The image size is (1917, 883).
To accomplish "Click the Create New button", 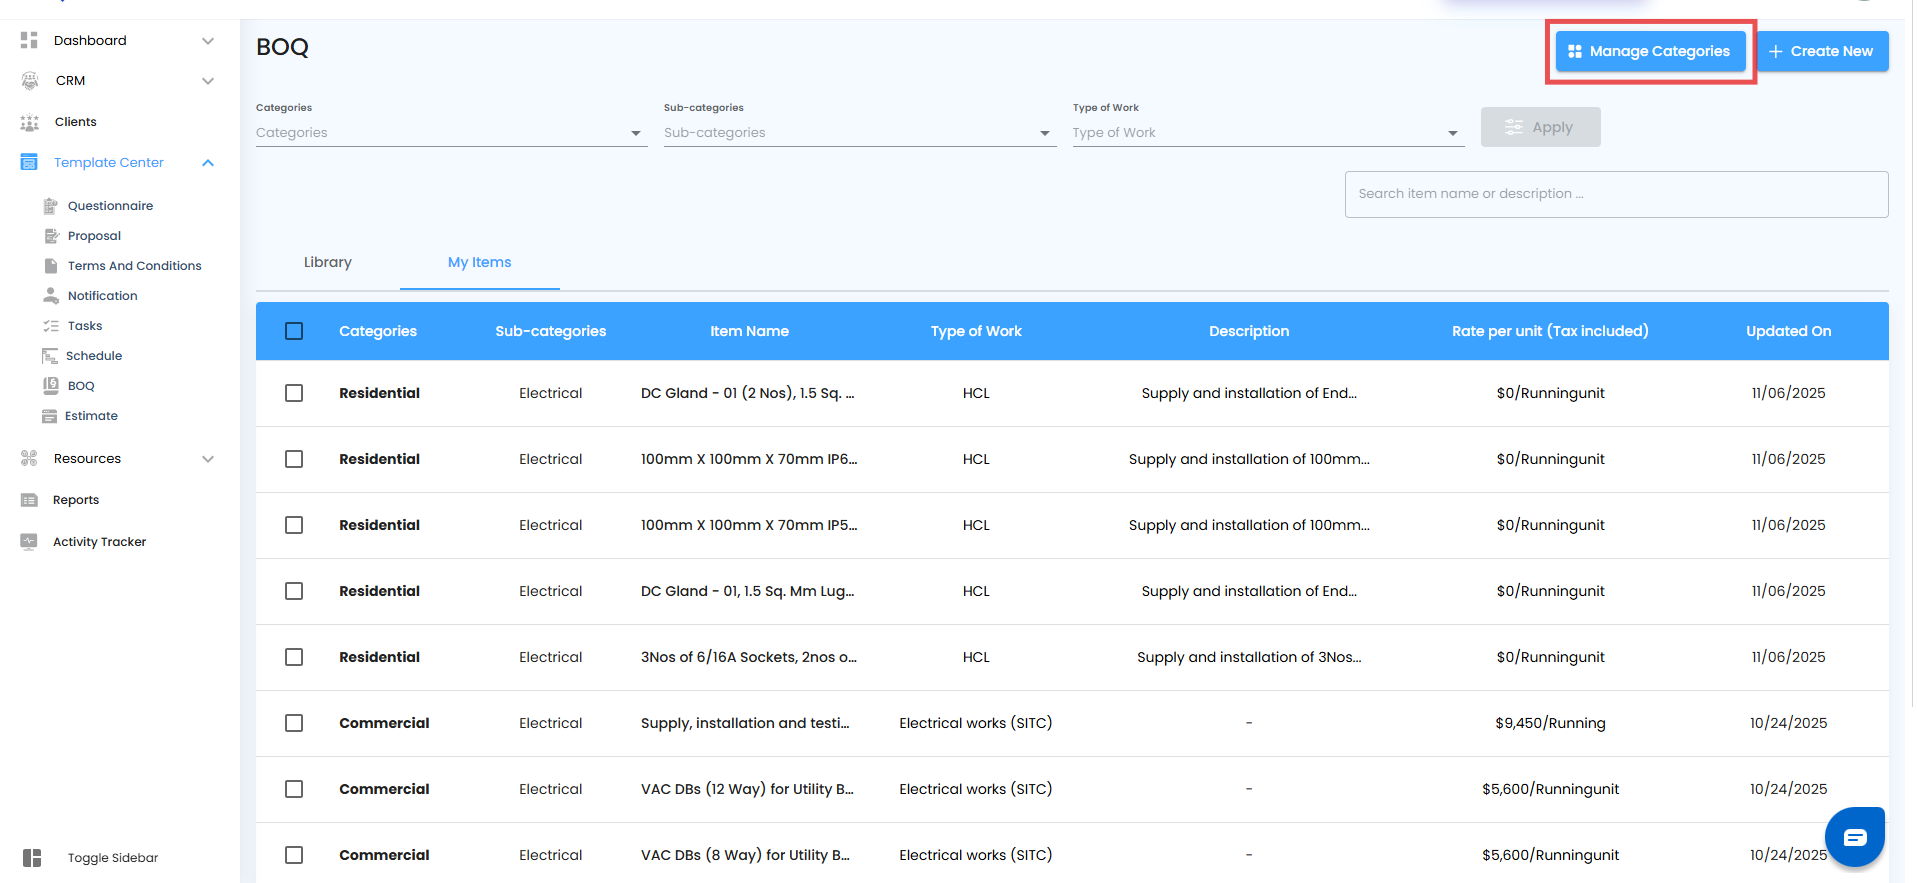I will pos(1821,51).
